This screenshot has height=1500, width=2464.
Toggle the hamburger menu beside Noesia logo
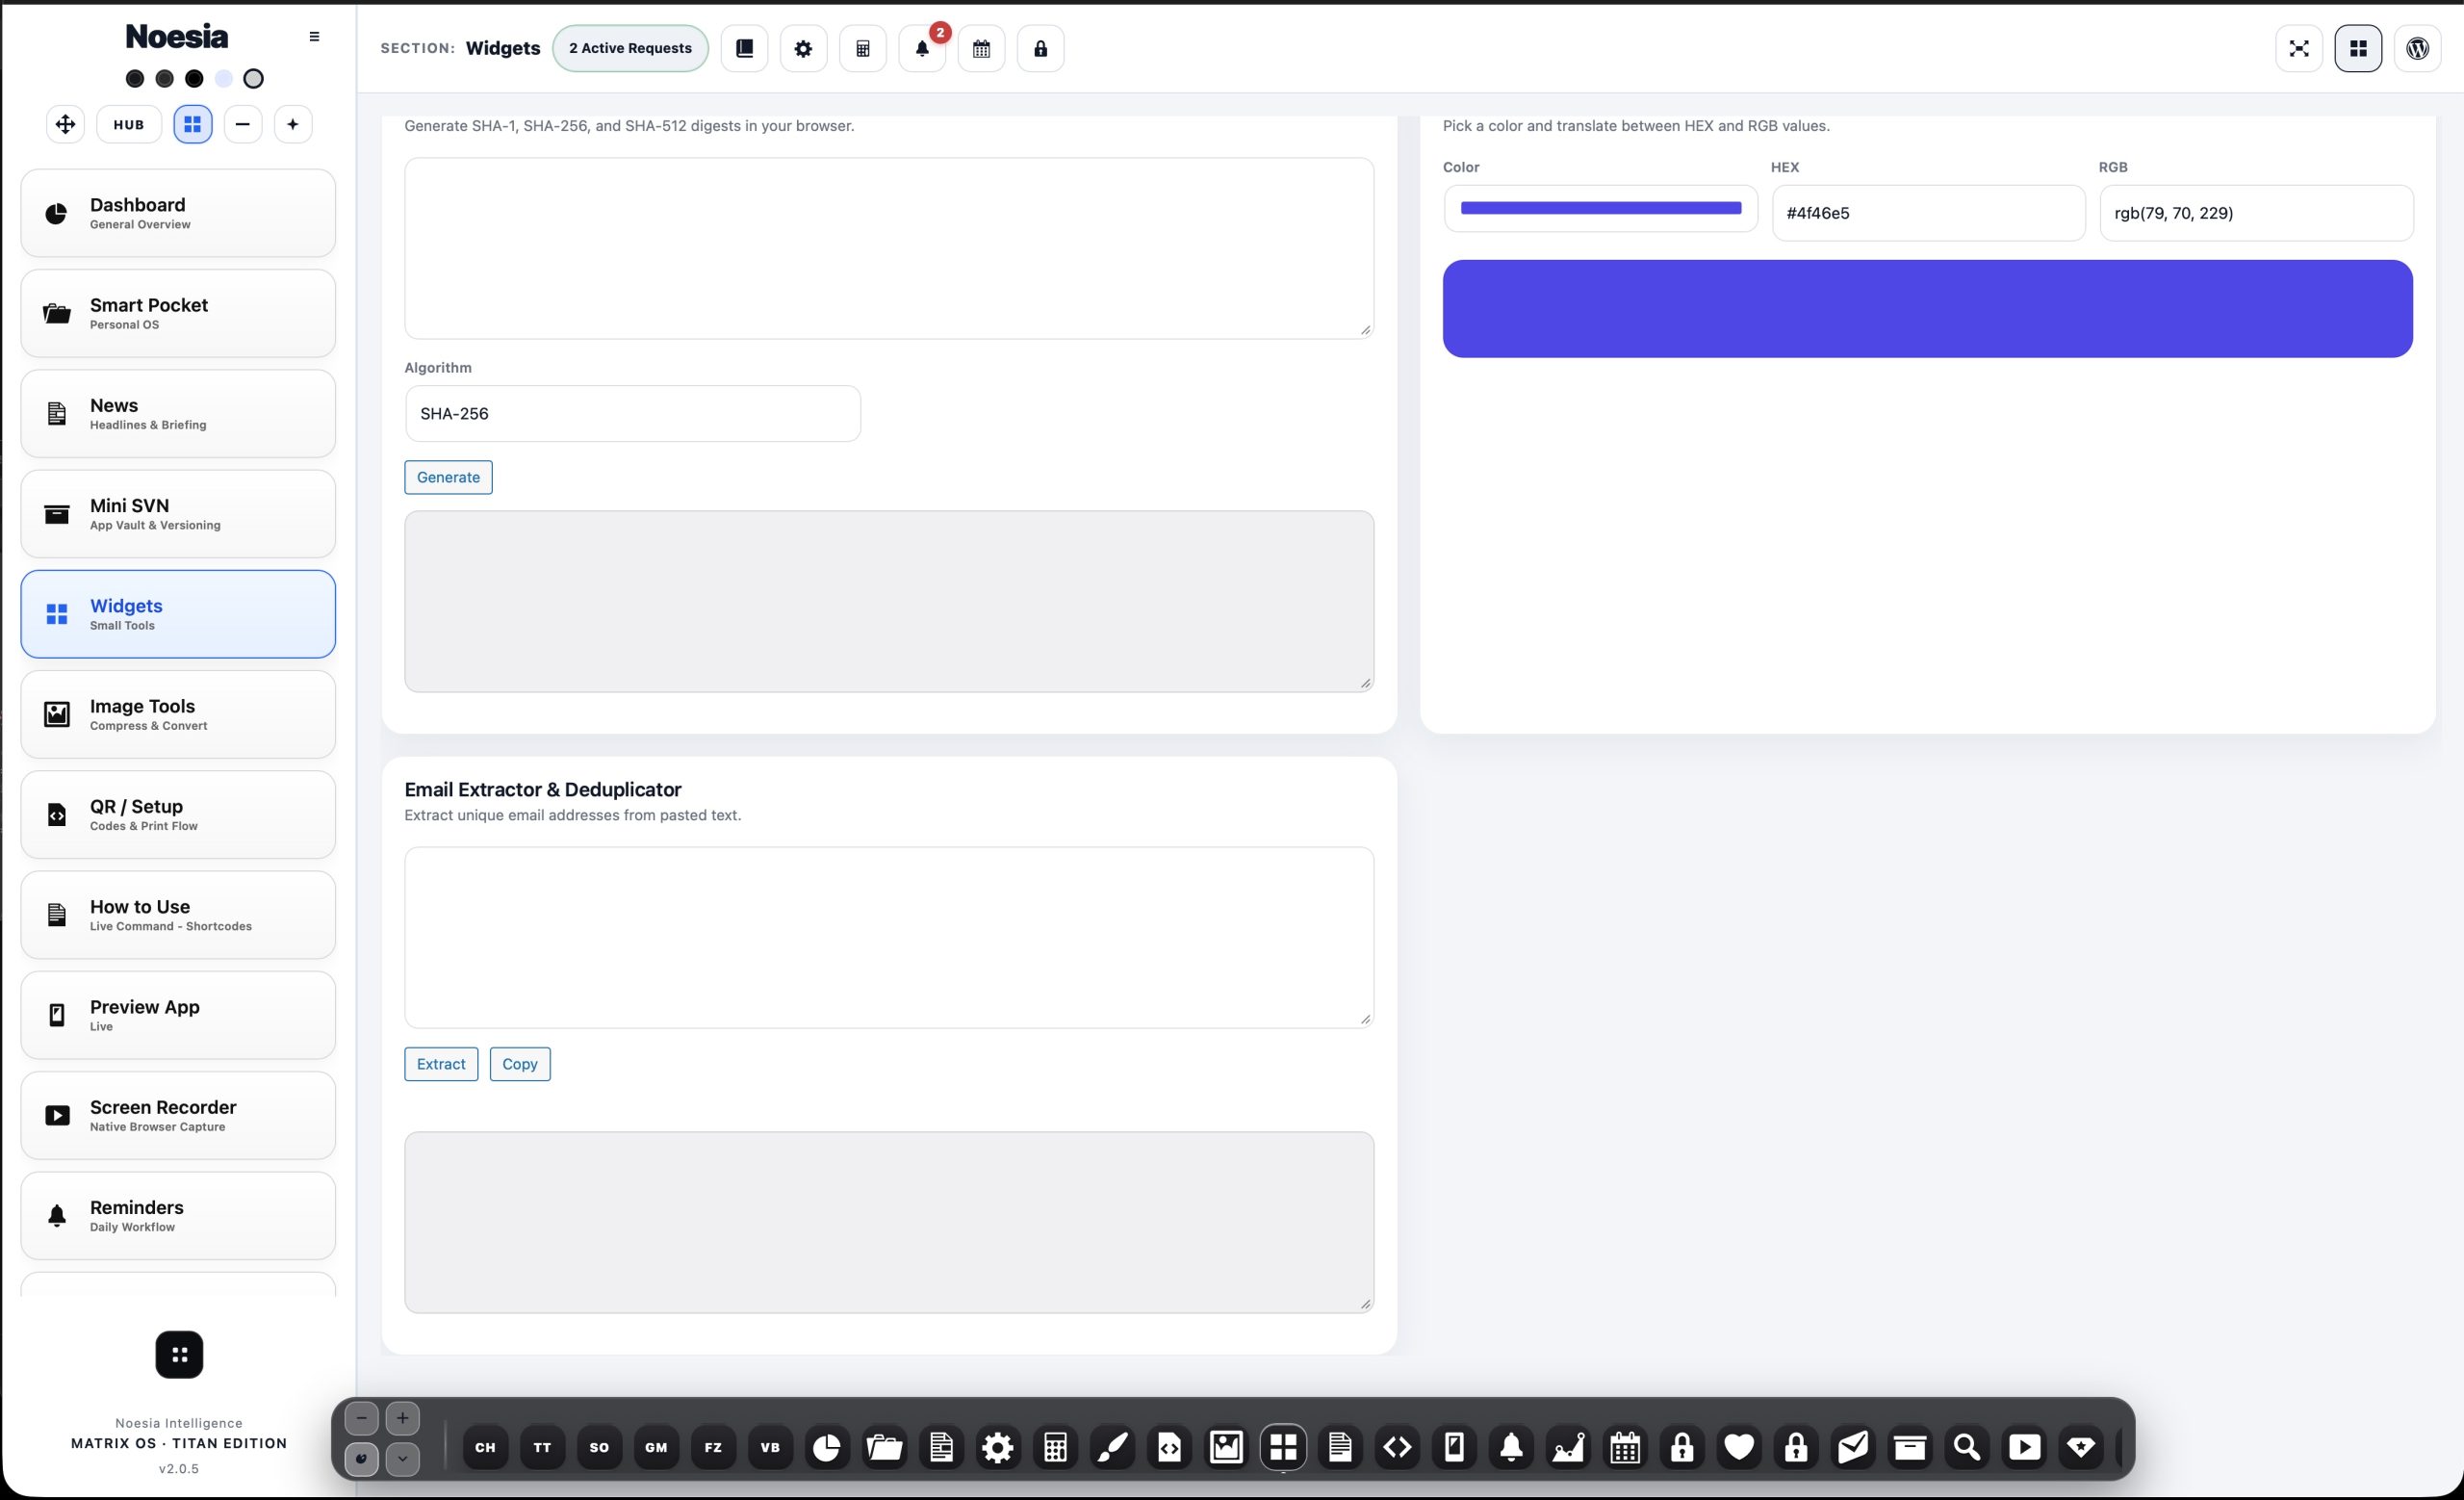point(314,36)
